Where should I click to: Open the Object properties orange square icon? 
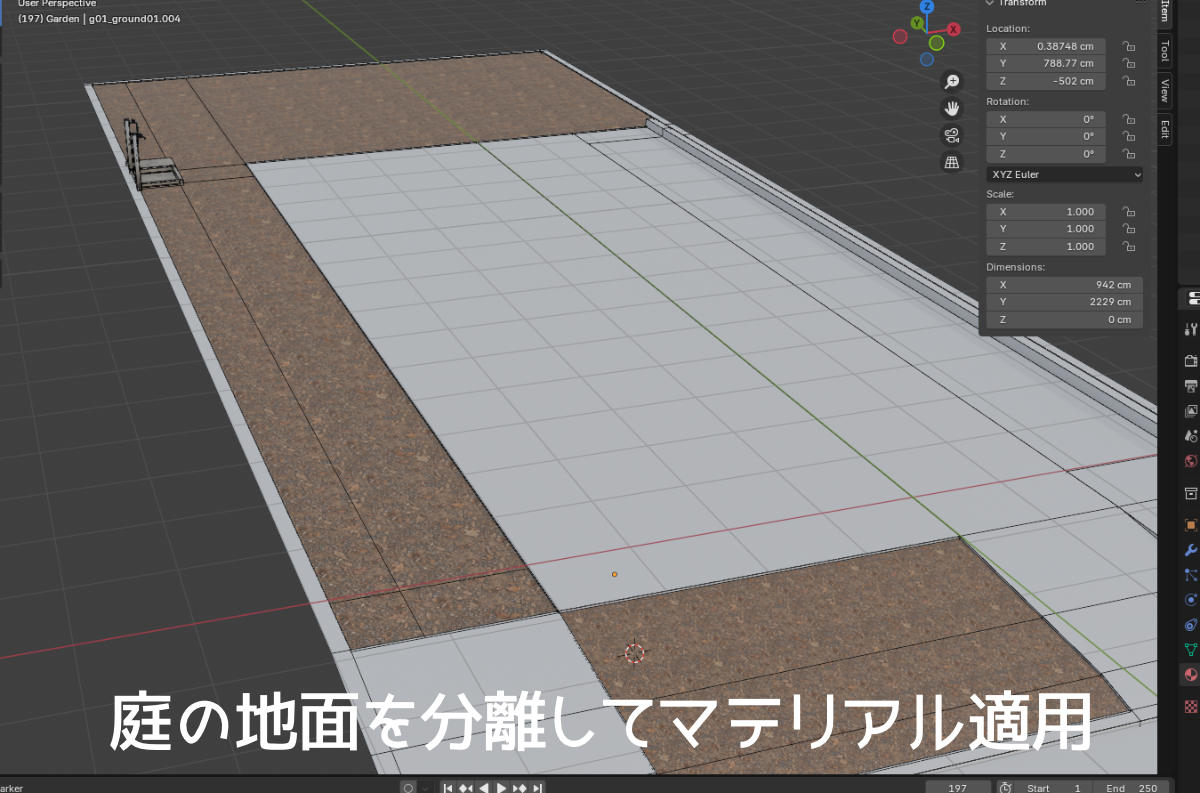(x=1190, y=524)
